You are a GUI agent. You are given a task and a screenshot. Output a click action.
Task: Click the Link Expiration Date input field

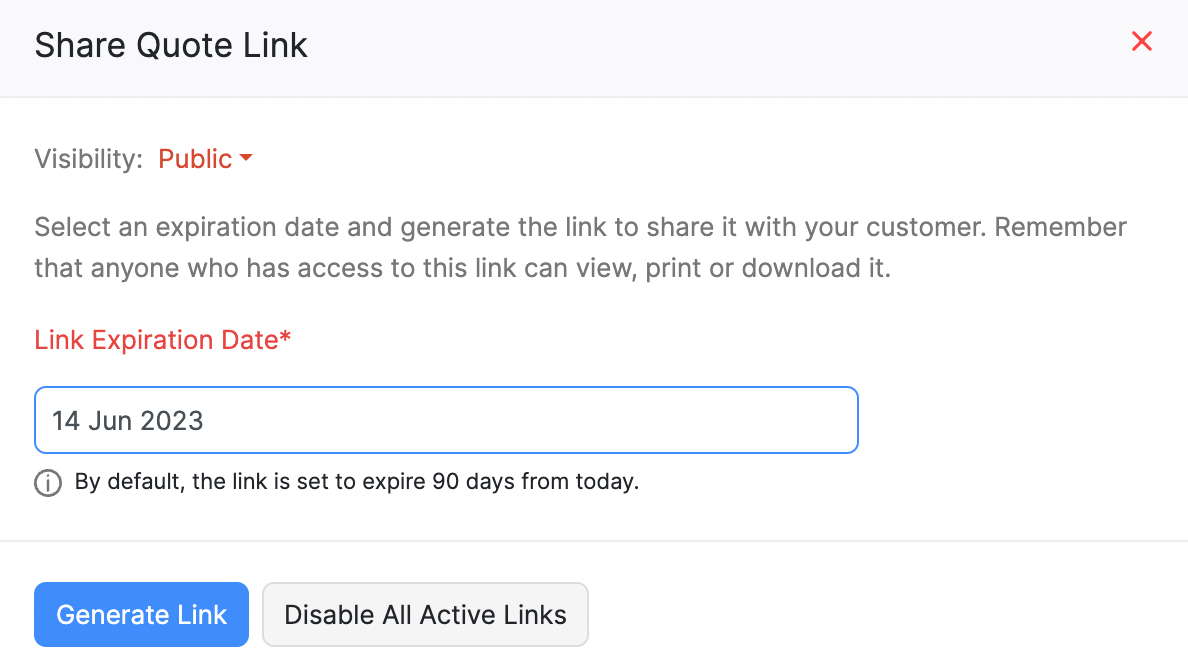tap(446, 420)
